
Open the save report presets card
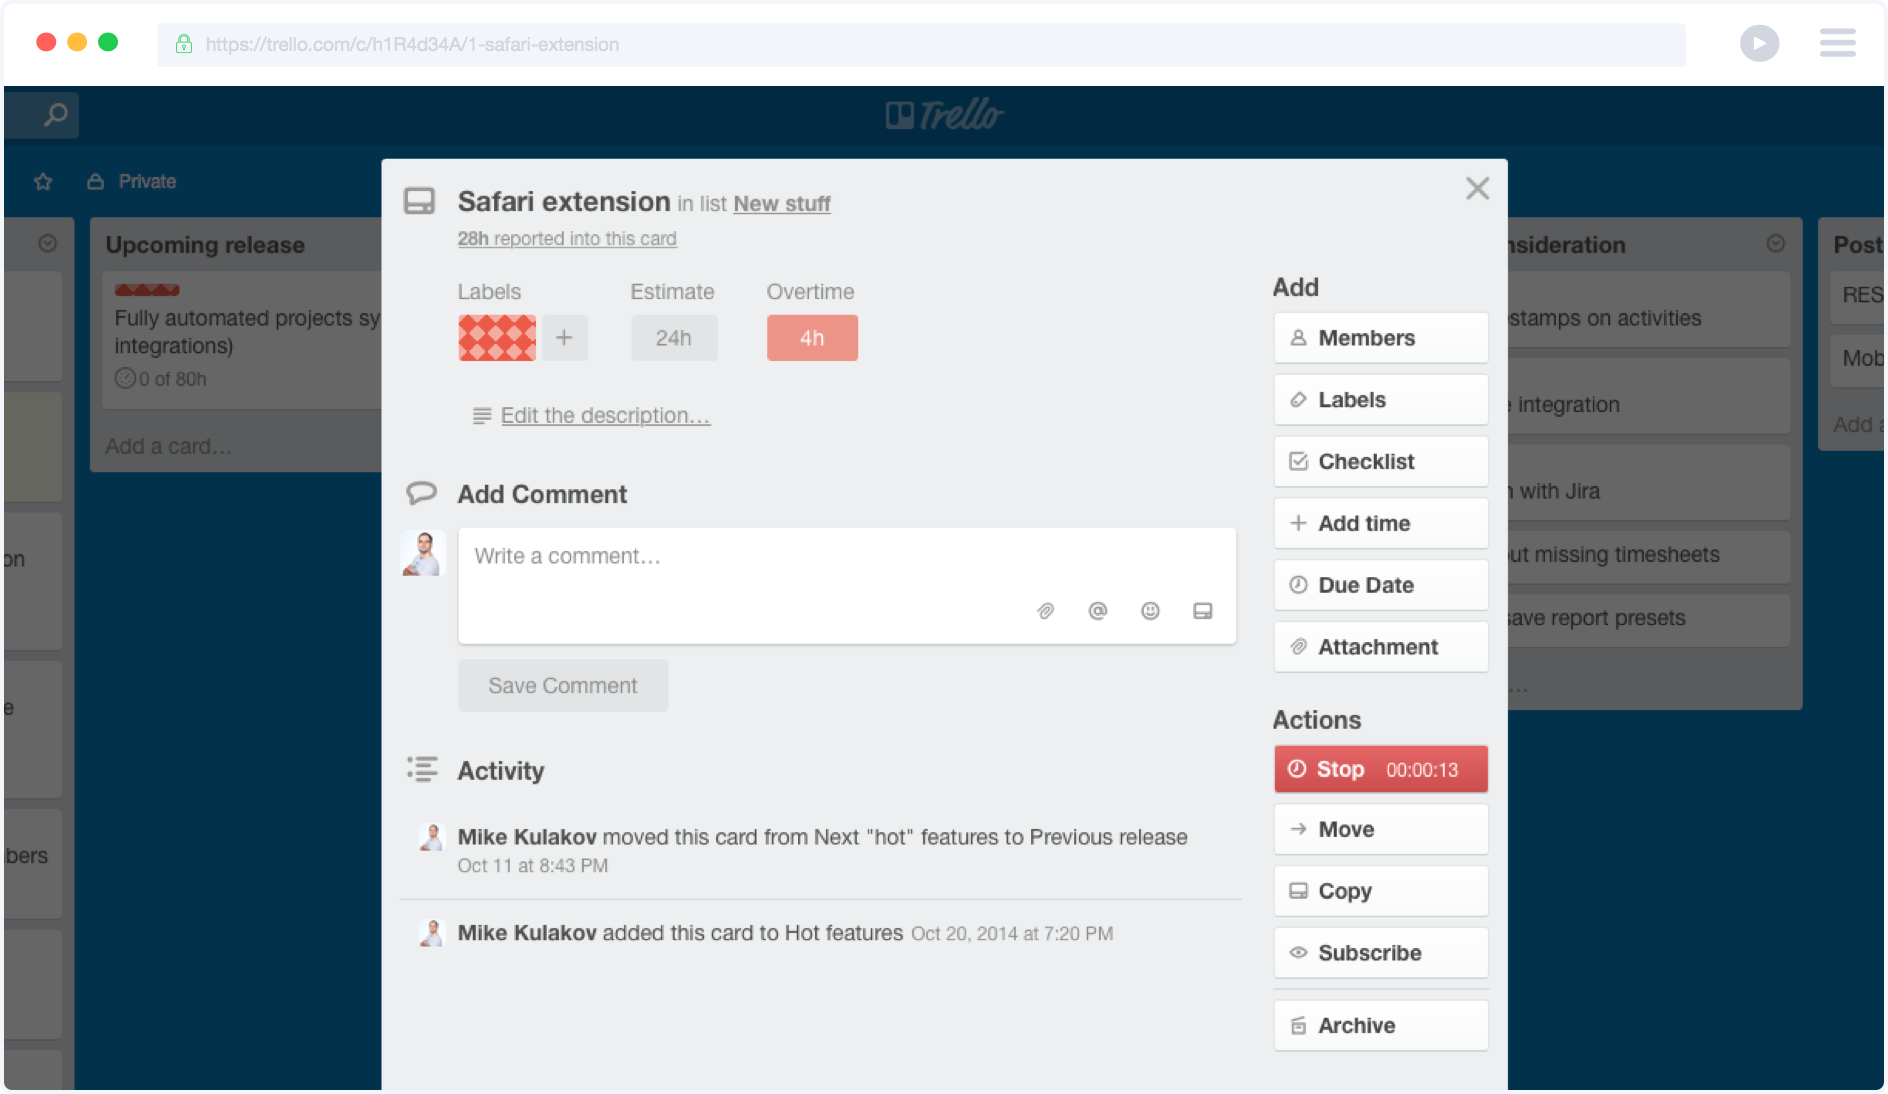pos(1648,619)
